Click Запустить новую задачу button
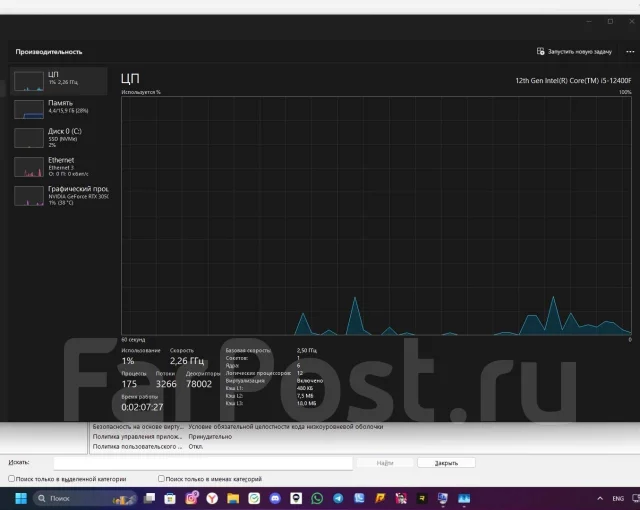Image resolution: width=640 pixels, height=510 pixels. (x=574, y=51)
